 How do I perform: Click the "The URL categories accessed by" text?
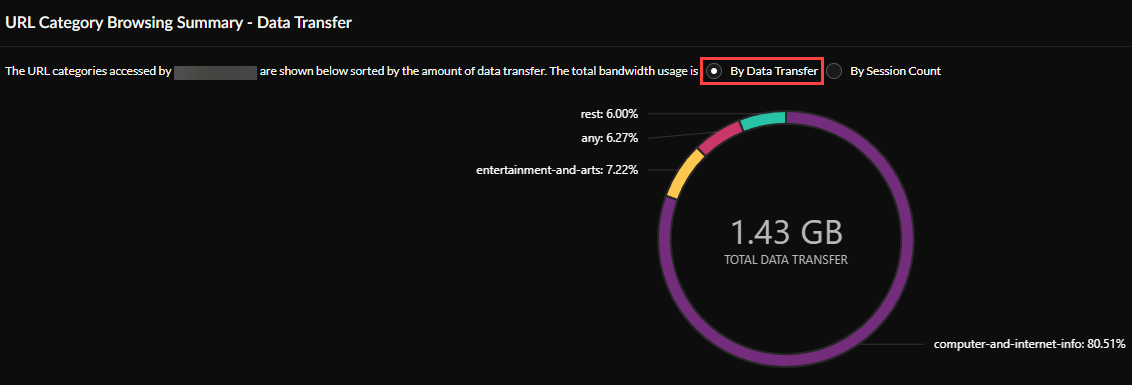(88, 72)
